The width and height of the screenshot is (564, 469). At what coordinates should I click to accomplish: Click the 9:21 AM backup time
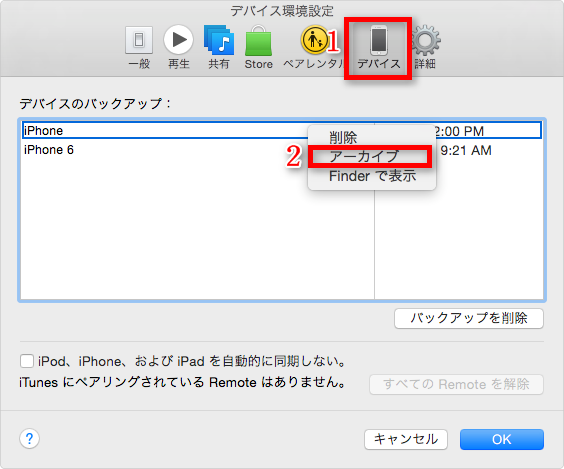click(466, 150)
